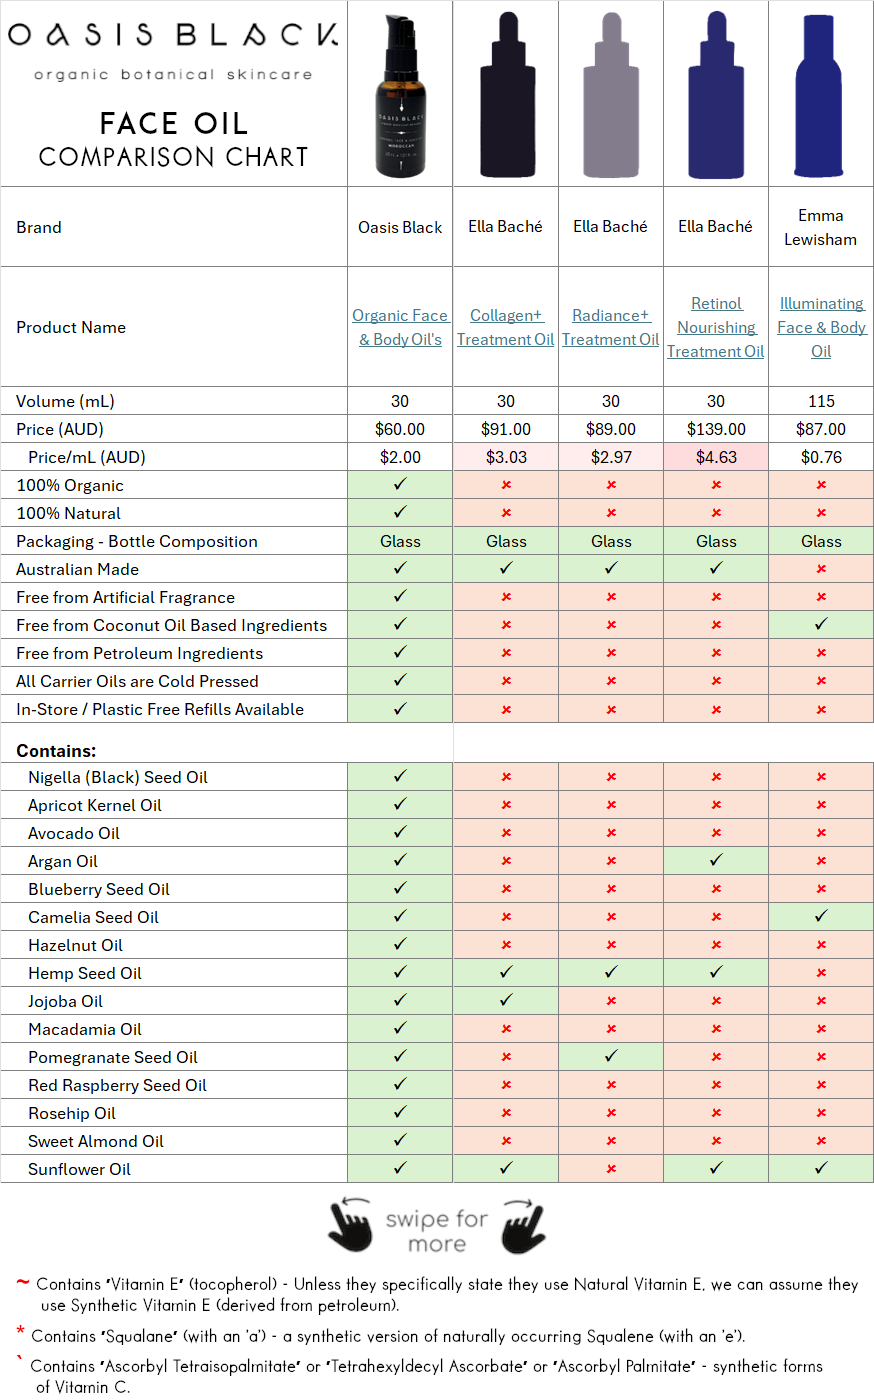
Task: Click the red backtick Vitamin C footnote symbol
Action: [x=20, y=1359]
